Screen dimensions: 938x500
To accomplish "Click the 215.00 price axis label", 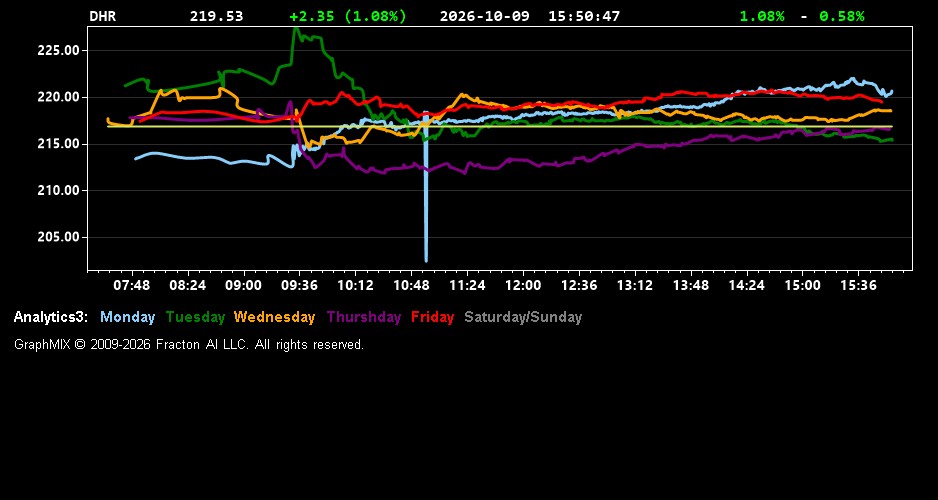I will tap(59, 144).
